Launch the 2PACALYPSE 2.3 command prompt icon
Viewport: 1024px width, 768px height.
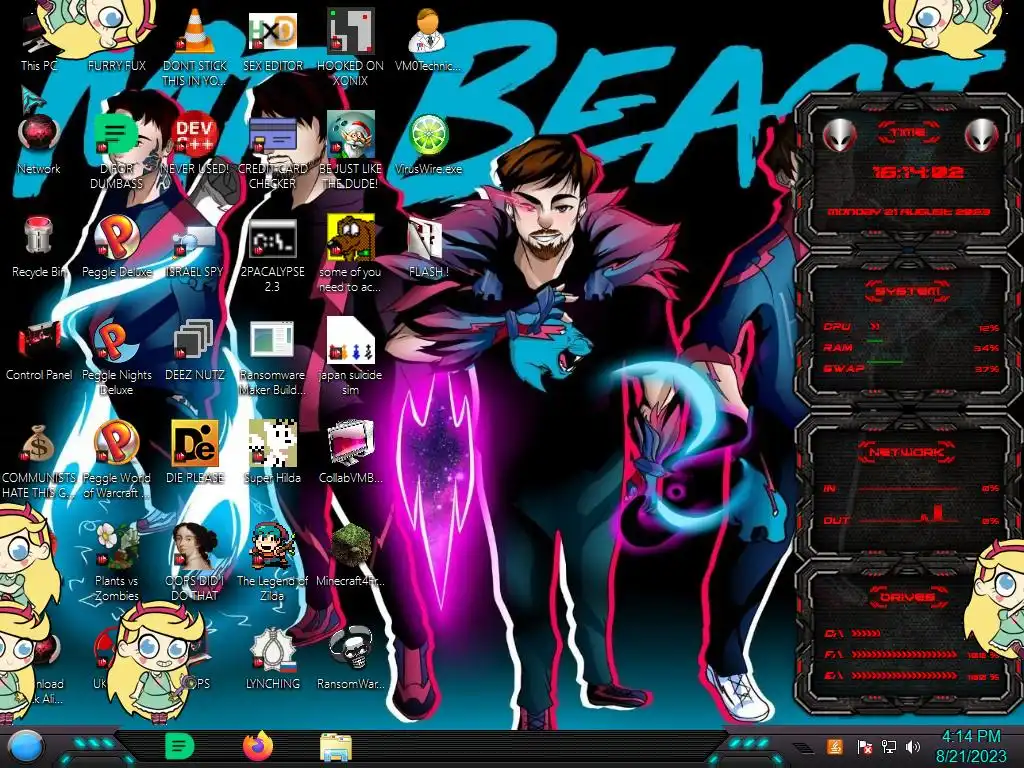pos(272,255)
